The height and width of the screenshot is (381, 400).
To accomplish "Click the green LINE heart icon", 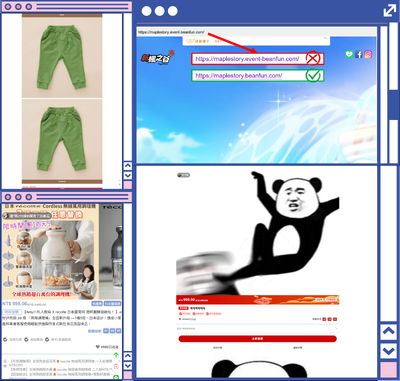I will [349, 54].
